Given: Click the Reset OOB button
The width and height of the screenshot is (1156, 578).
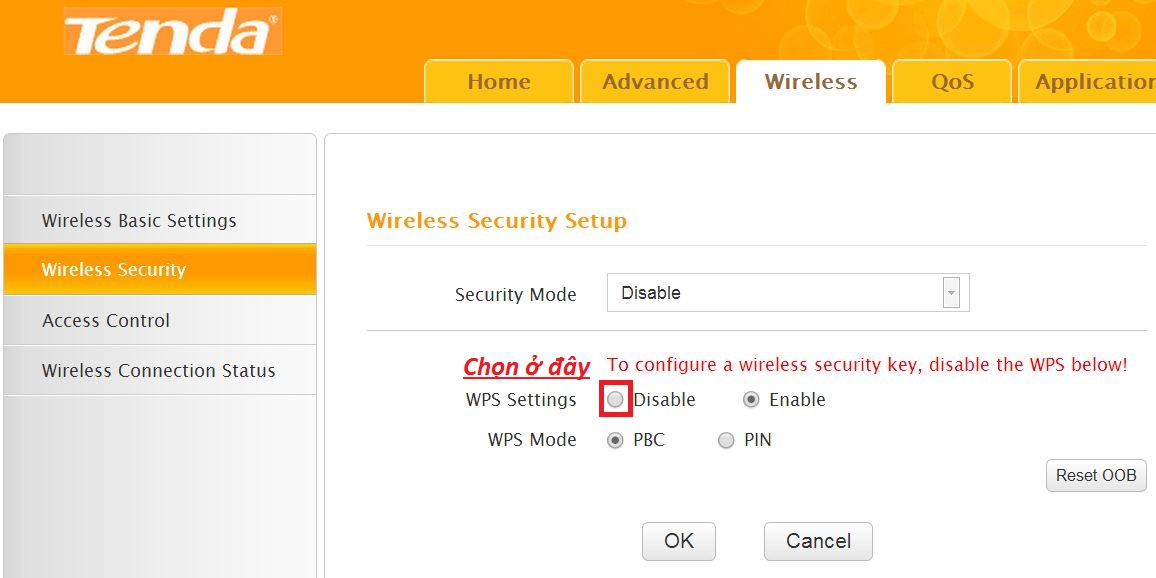Looking at the screenshot, I should coord(1096,476).
